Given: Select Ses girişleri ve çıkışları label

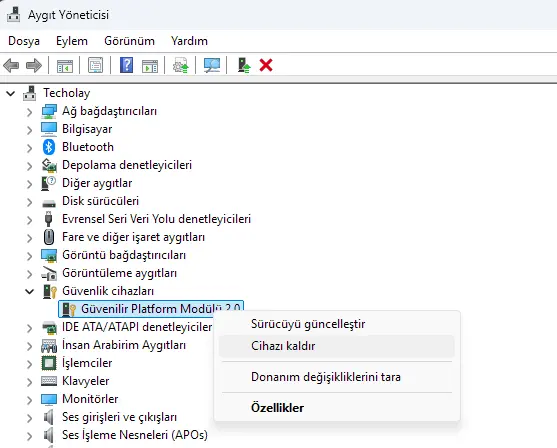Looking at the screenshot, I should point(119,417).
